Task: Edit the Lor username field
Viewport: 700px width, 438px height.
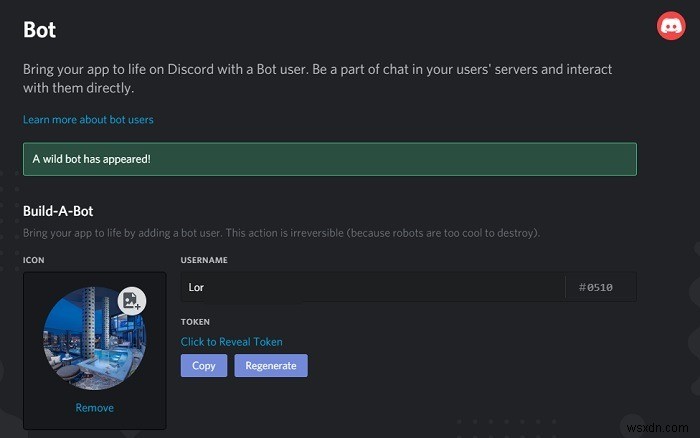Action: (373, 287)
